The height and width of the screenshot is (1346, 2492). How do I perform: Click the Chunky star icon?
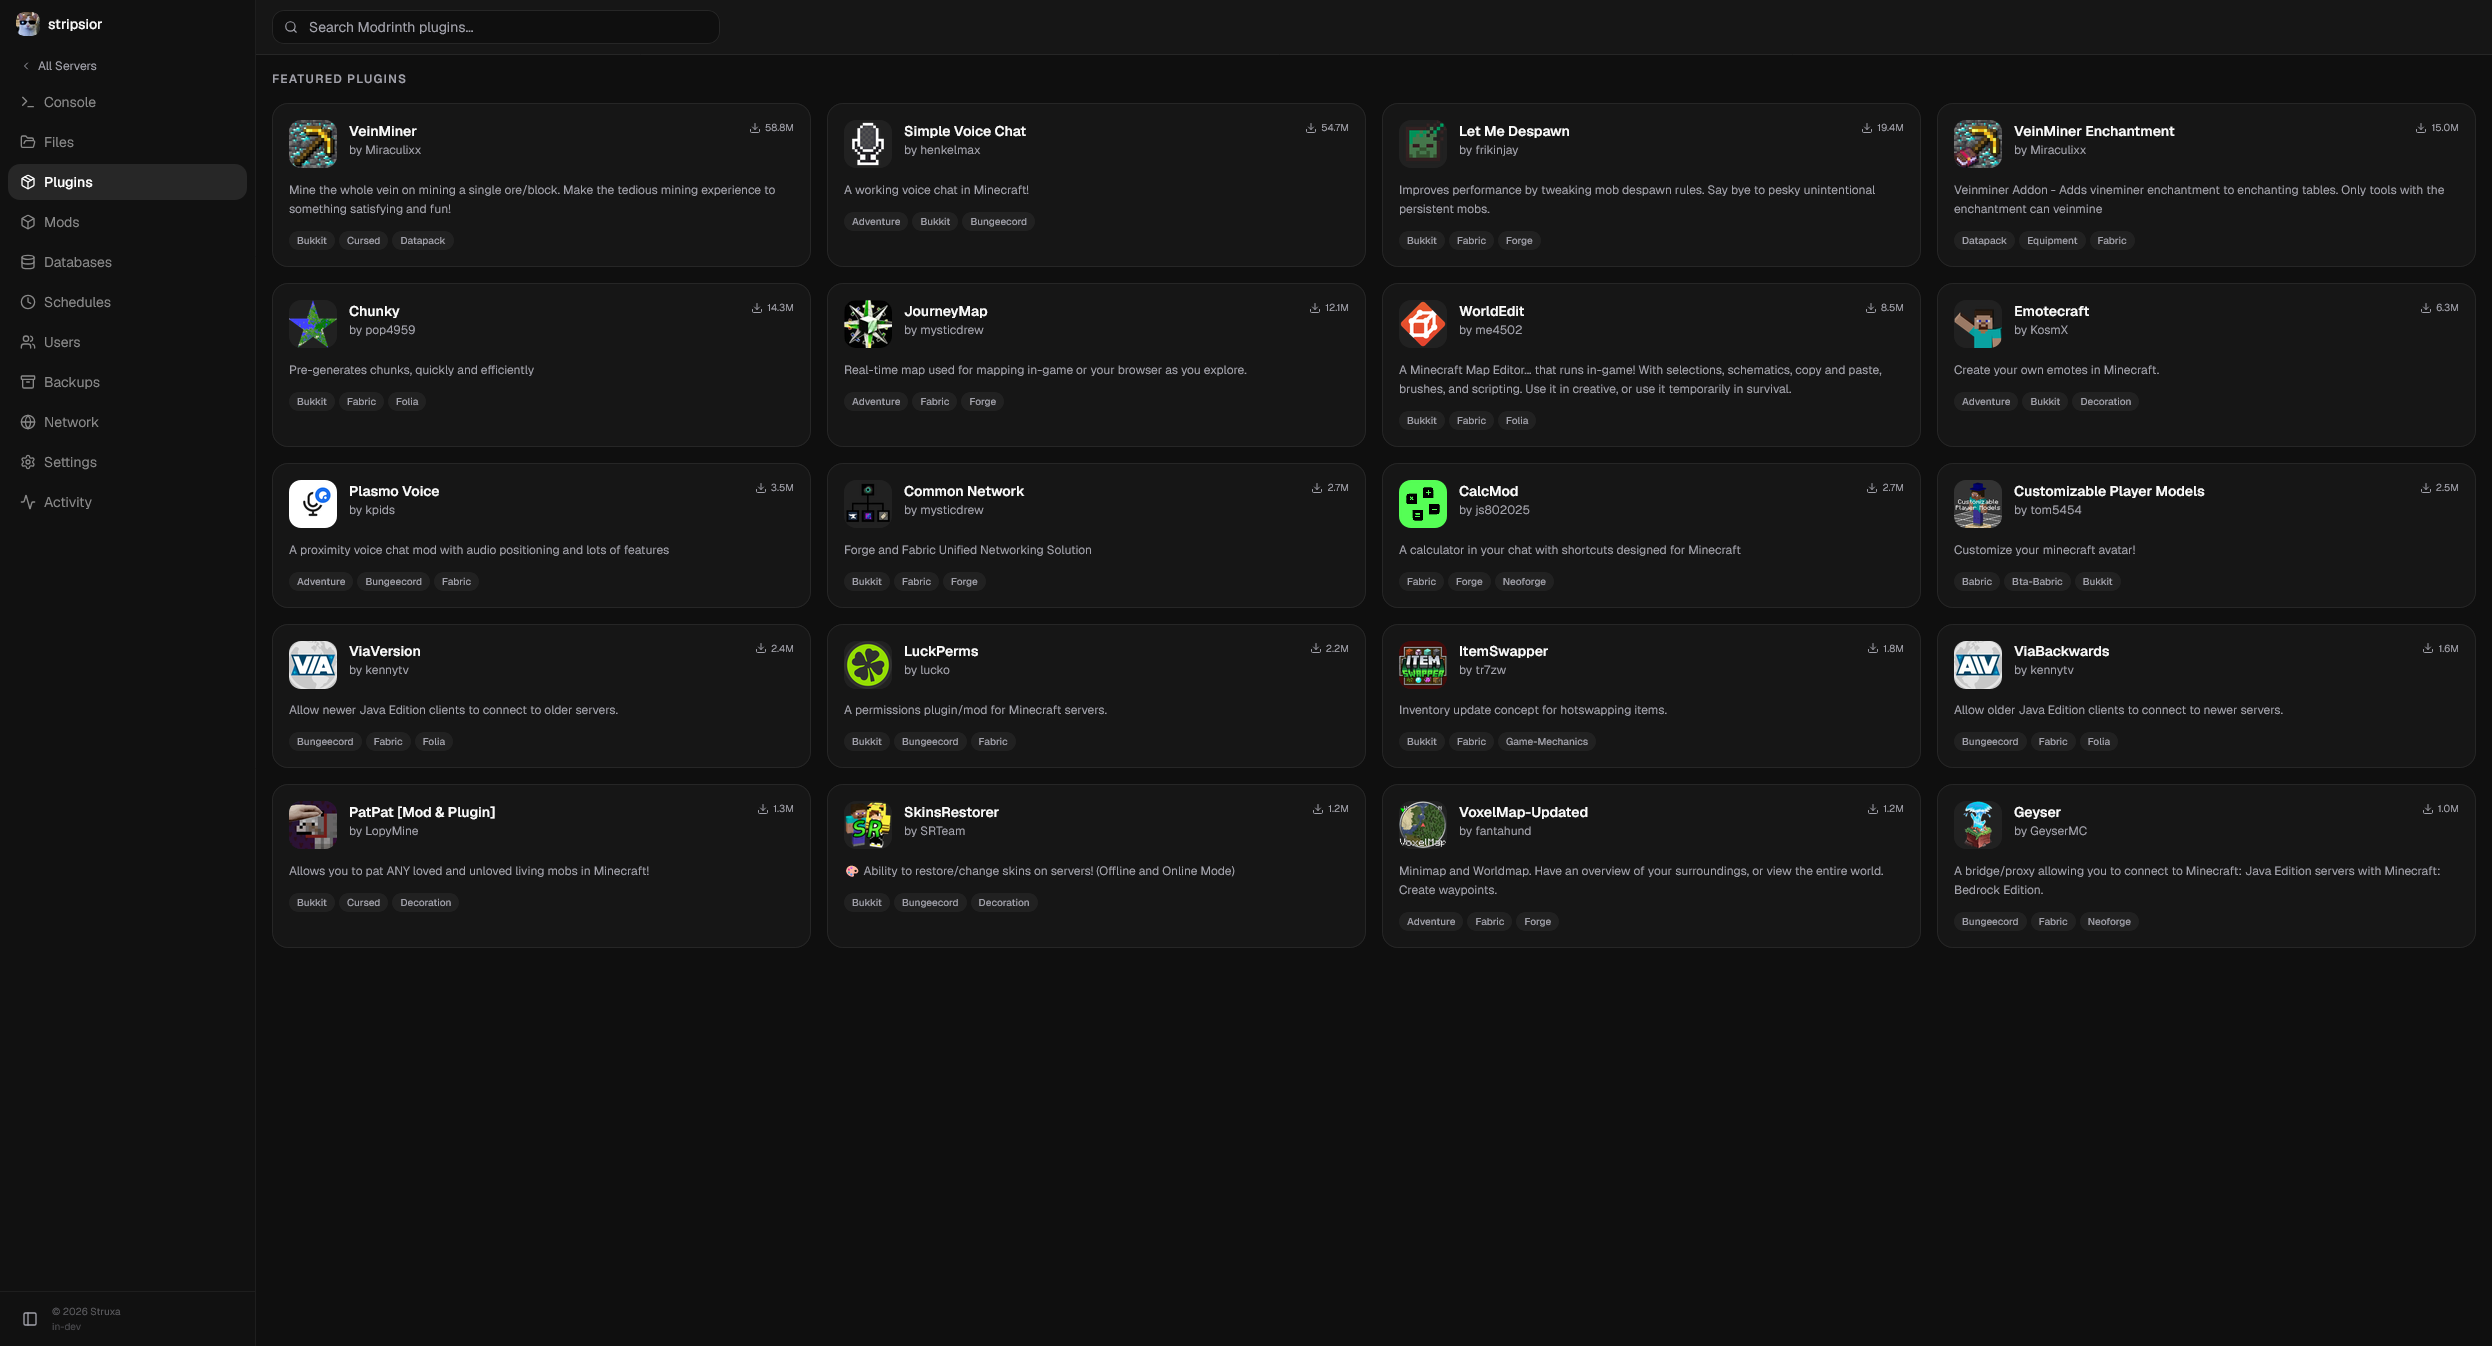point(313,324)
